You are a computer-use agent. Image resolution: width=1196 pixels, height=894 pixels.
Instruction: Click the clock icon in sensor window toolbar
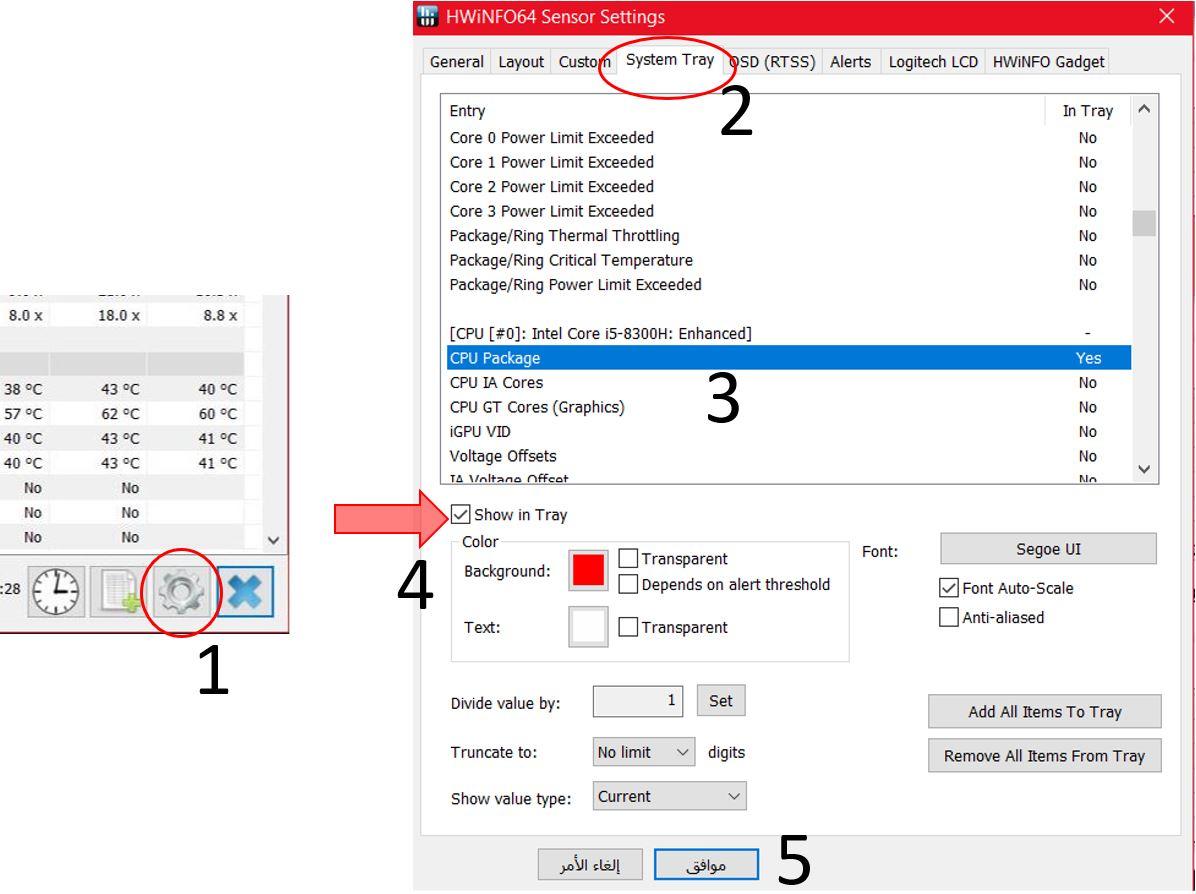(x=56, y=591)
